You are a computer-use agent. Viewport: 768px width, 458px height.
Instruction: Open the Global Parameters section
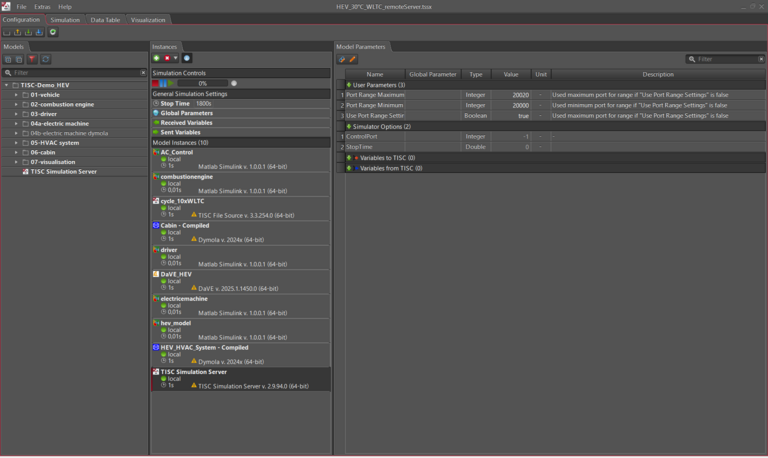(x=186, y=113)
